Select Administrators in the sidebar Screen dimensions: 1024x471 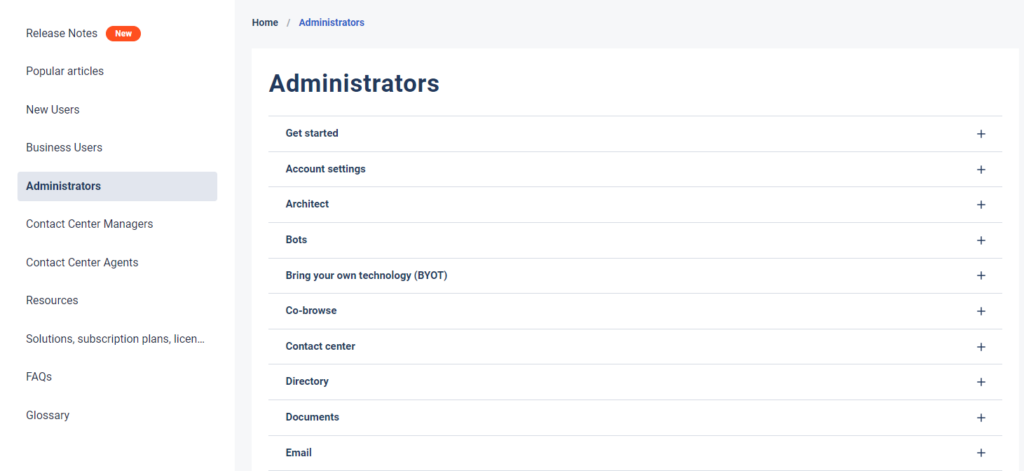tap(118, 186)
